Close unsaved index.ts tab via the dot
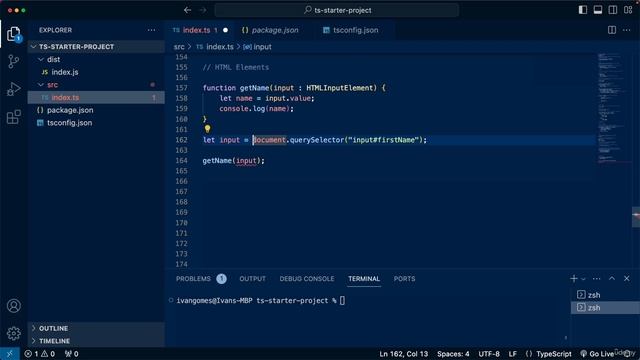 [225, 30]
